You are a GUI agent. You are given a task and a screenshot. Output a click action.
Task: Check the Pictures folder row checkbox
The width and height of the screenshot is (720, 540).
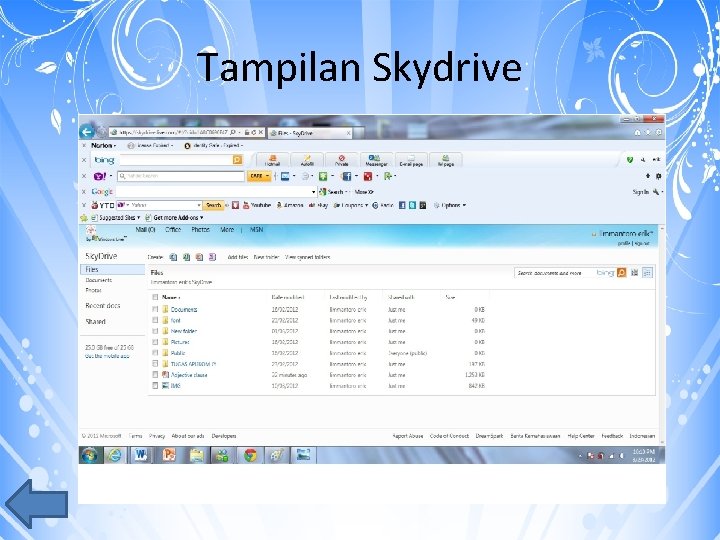155,342
